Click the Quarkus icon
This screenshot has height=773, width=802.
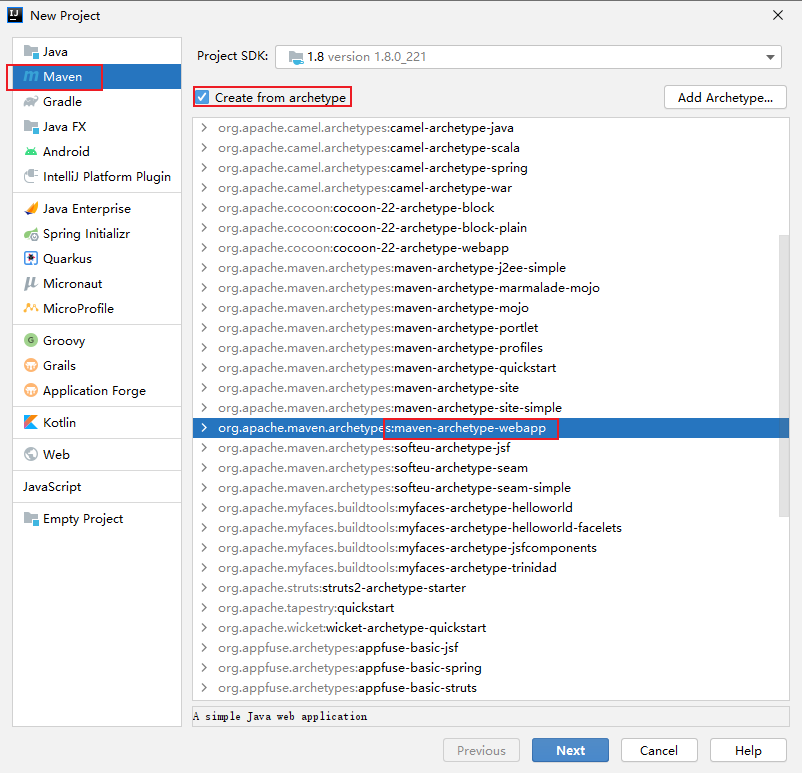[31, 258]
